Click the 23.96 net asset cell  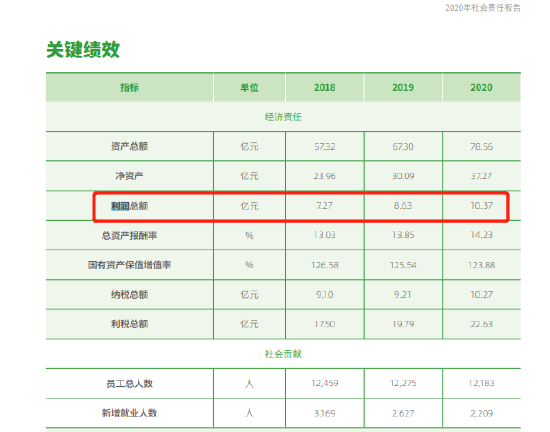coord(324,176)
